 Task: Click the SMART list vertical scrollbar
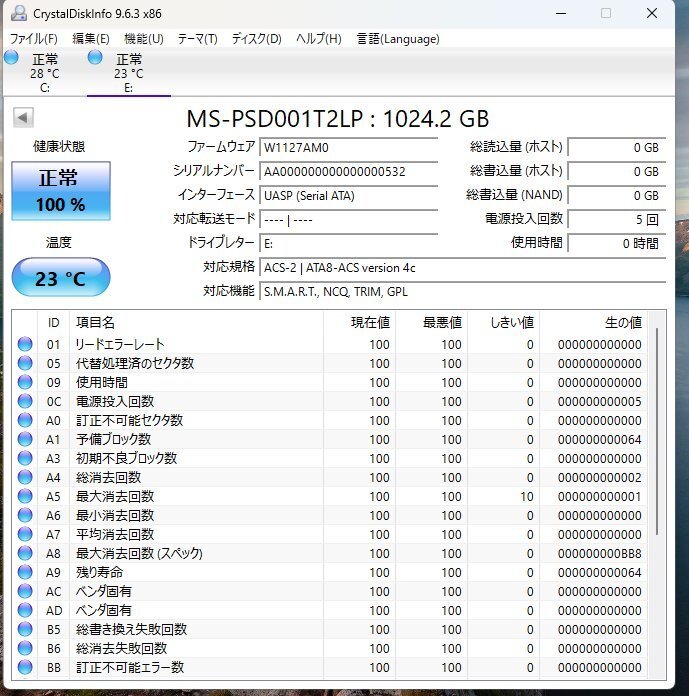point(657,431)
